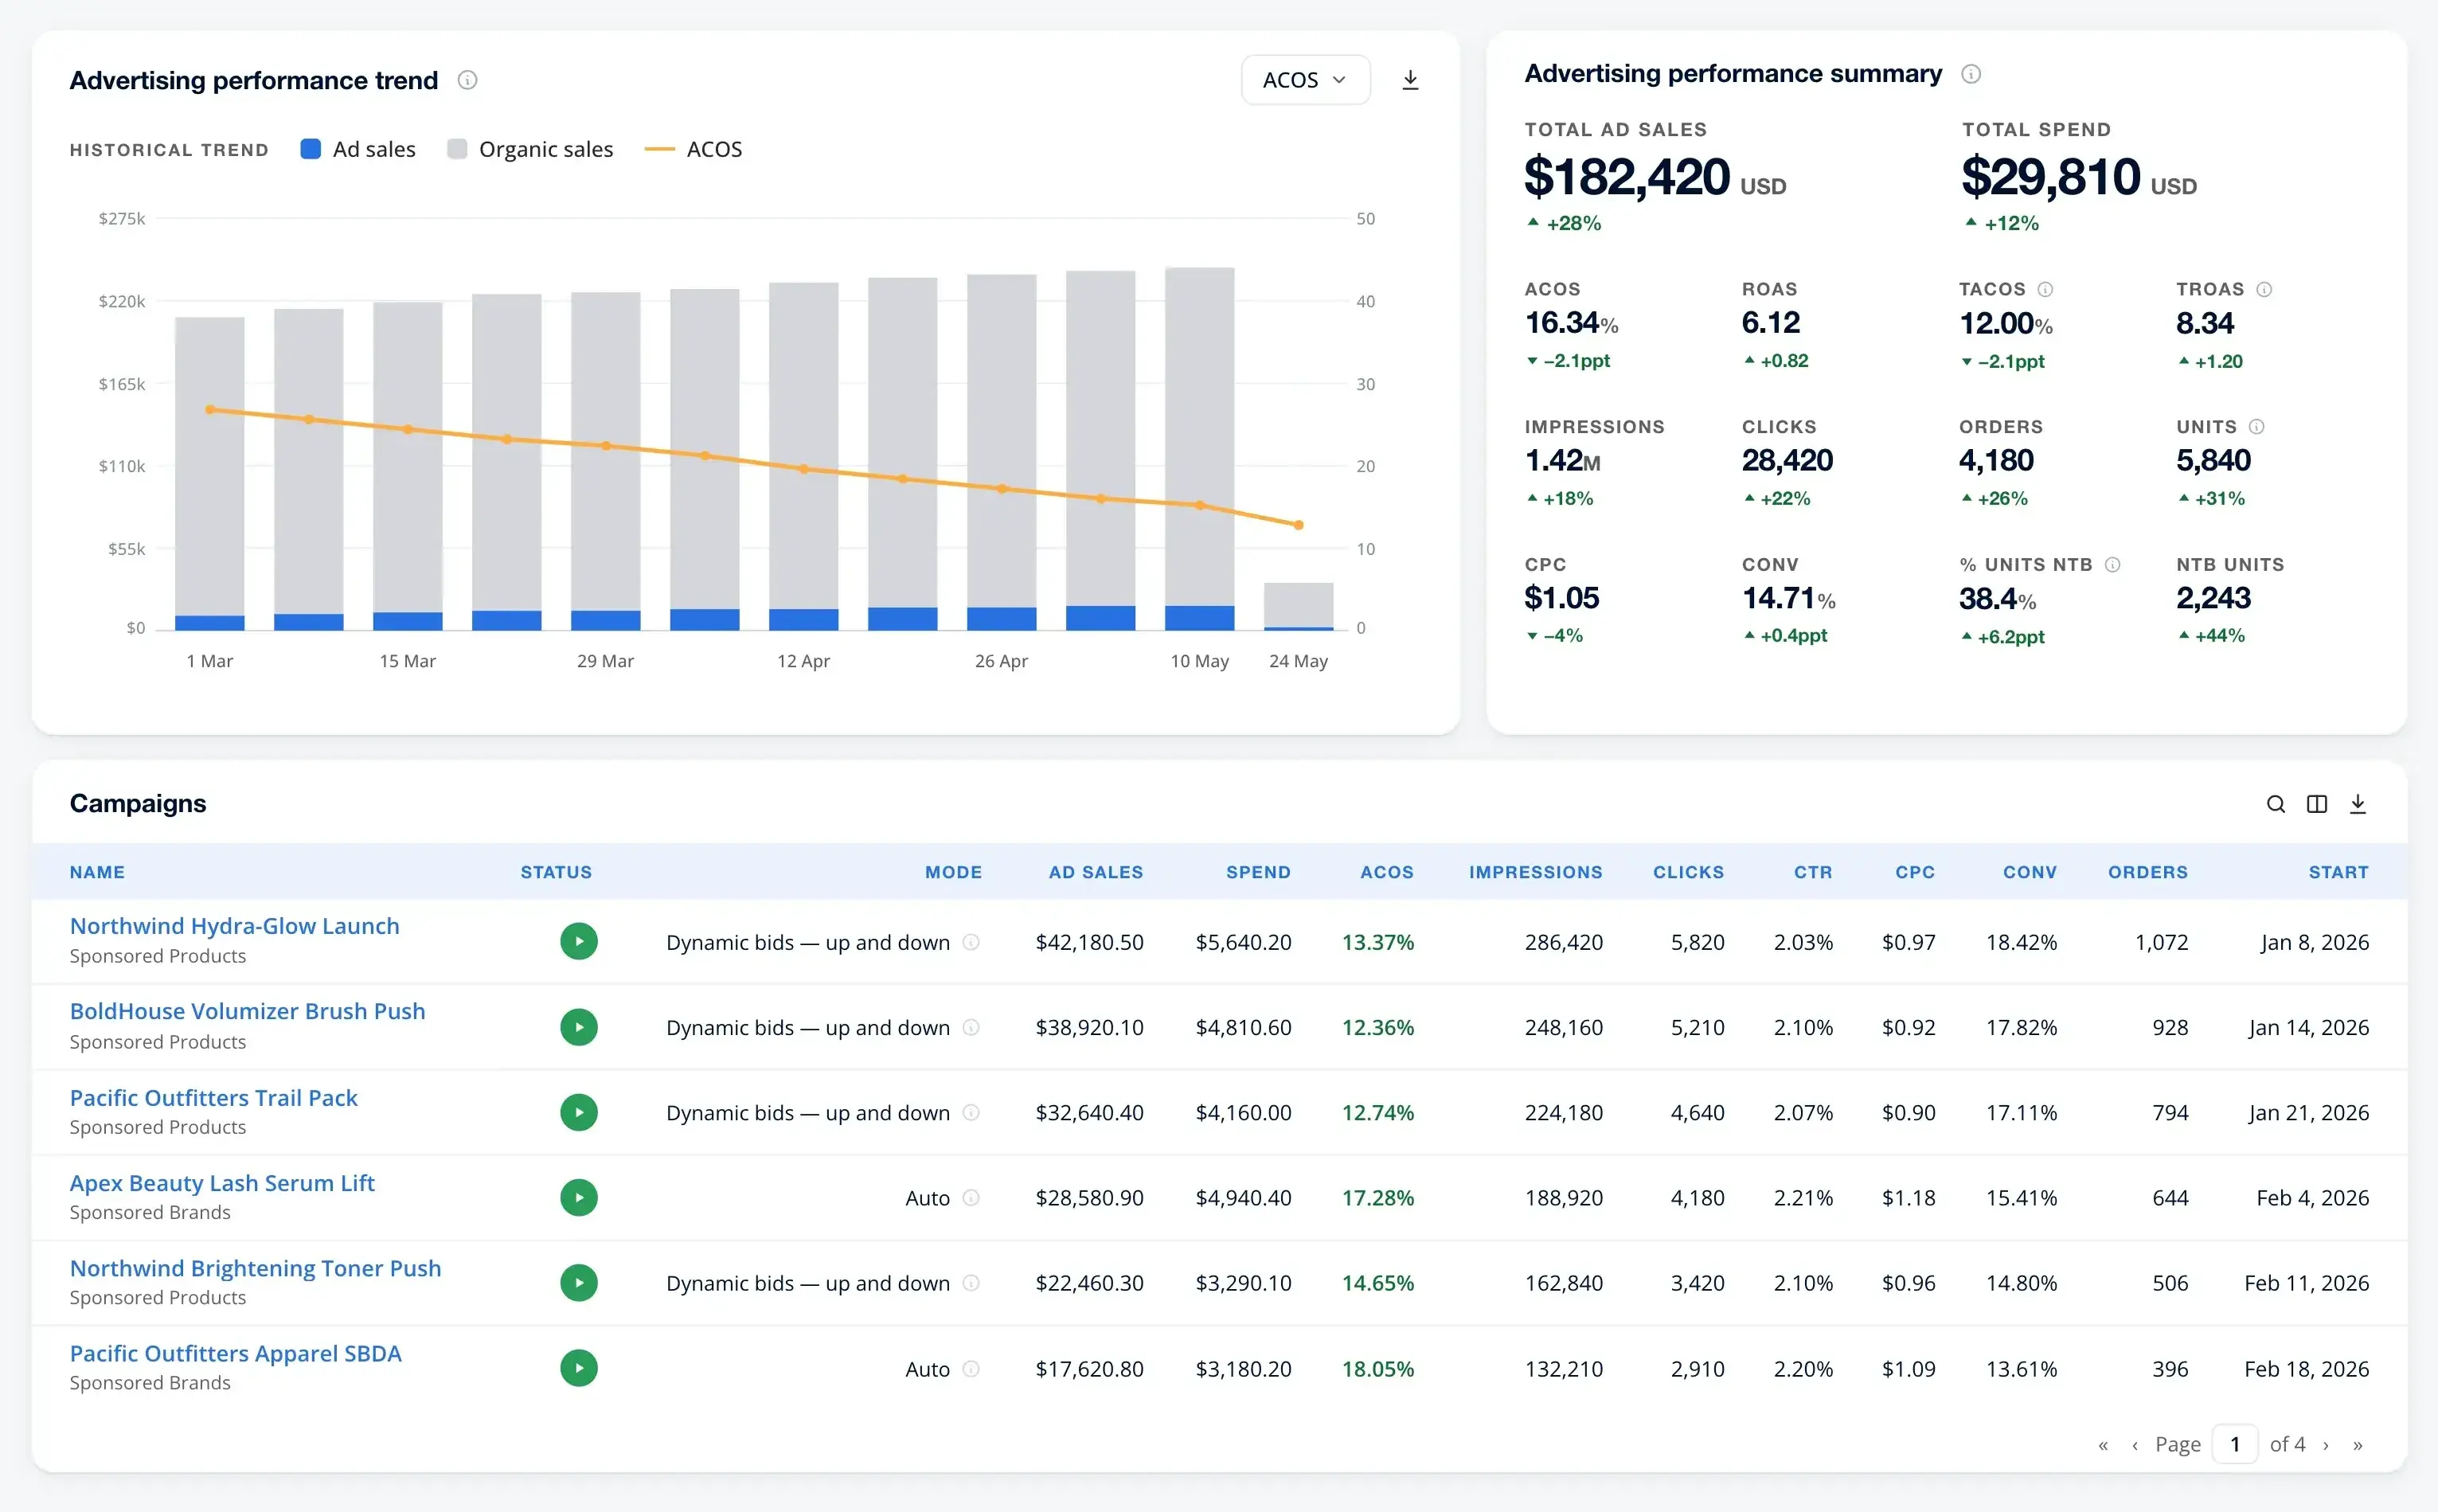Screen dimensions: 2438x1512
Task: Show bid mode info for Northwind Hydra-Glow Launch
Action: [x=970, y=942]
